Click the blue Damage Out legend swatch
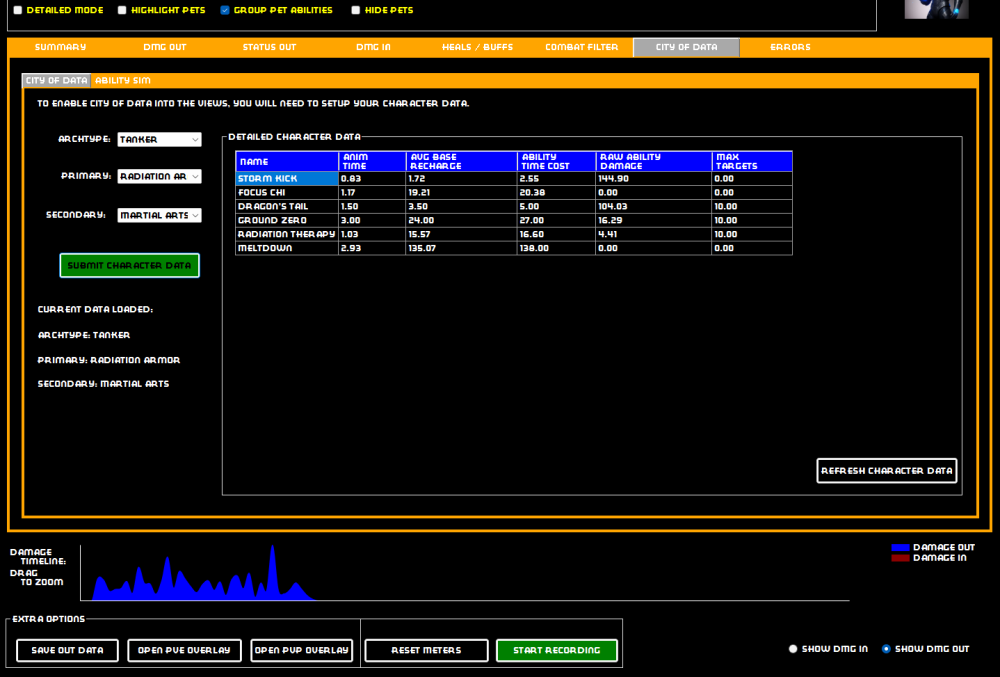This screenshot has width=1000, height=677. coord(899,548)
